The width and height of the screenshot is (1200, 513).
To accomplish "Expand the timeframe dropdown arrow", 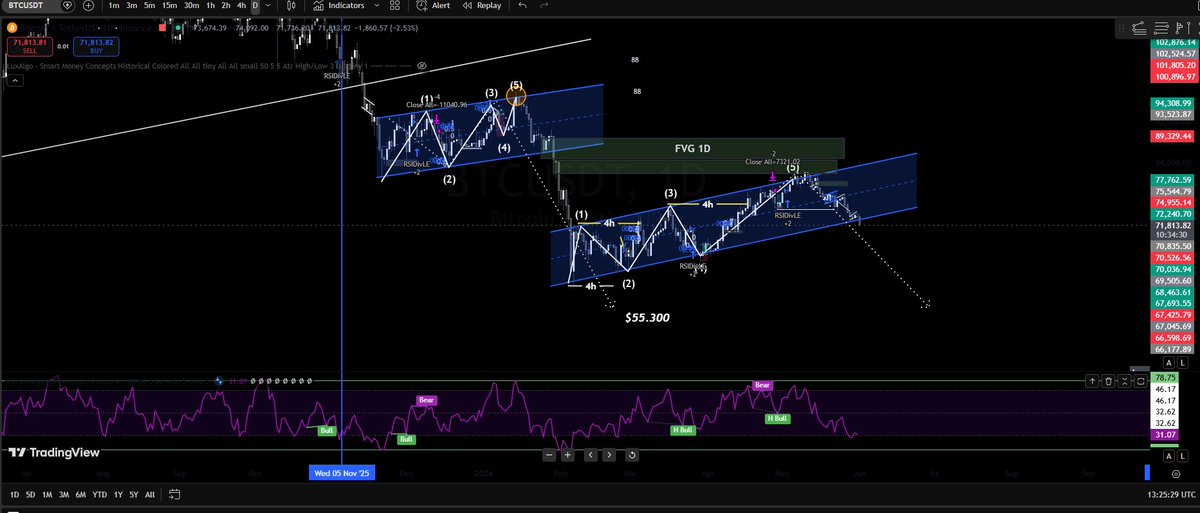I will pos(268,6).
